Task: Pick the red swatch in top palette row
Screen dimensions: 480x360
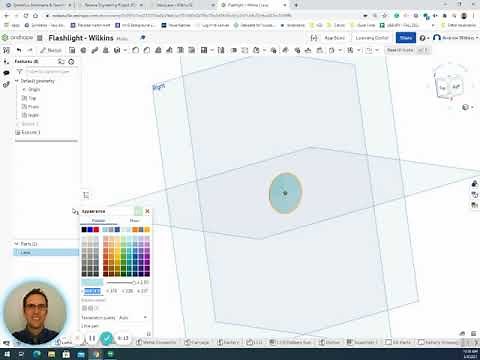Action: click(x=96, y=230)
